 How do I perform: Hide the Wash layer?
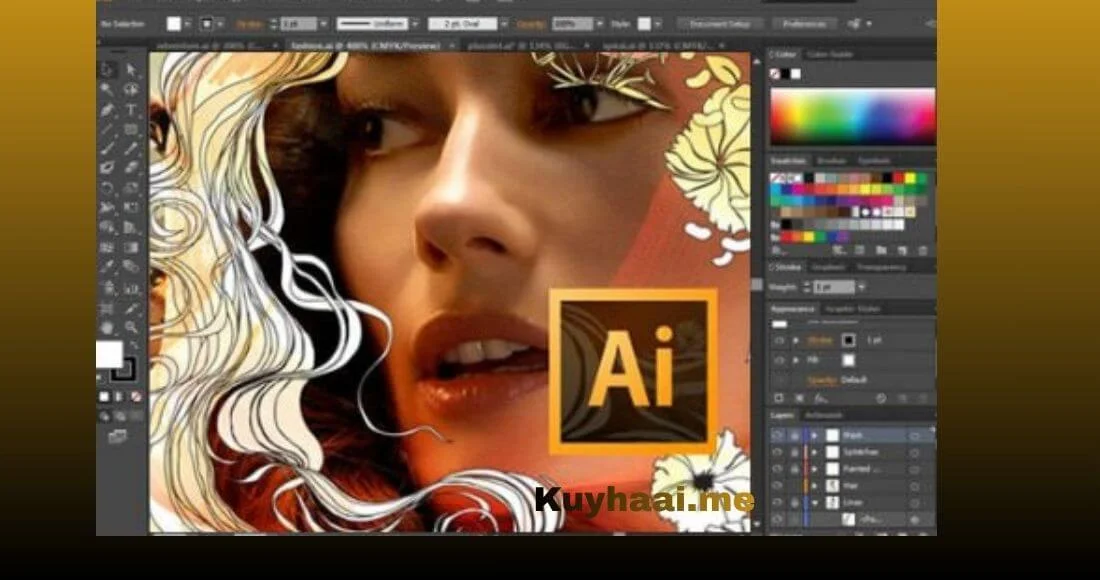[777, 436]
